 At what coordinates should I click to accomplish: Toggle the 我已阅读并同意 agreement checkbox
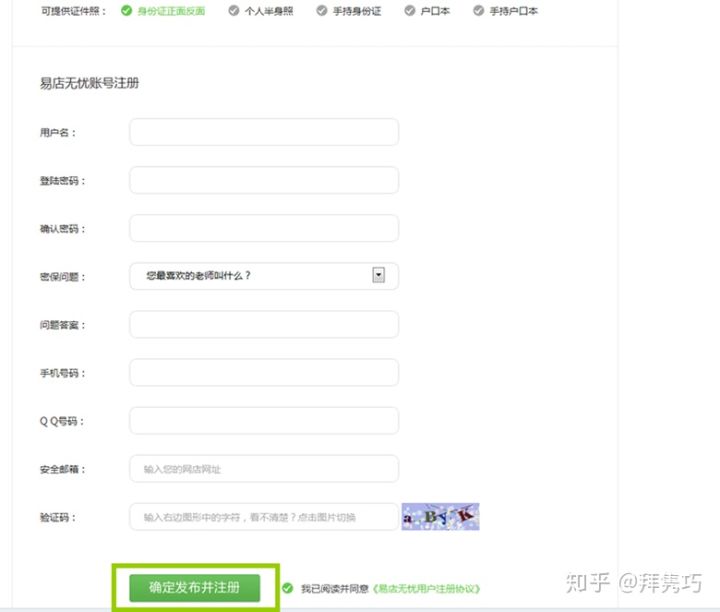point(288,588)
